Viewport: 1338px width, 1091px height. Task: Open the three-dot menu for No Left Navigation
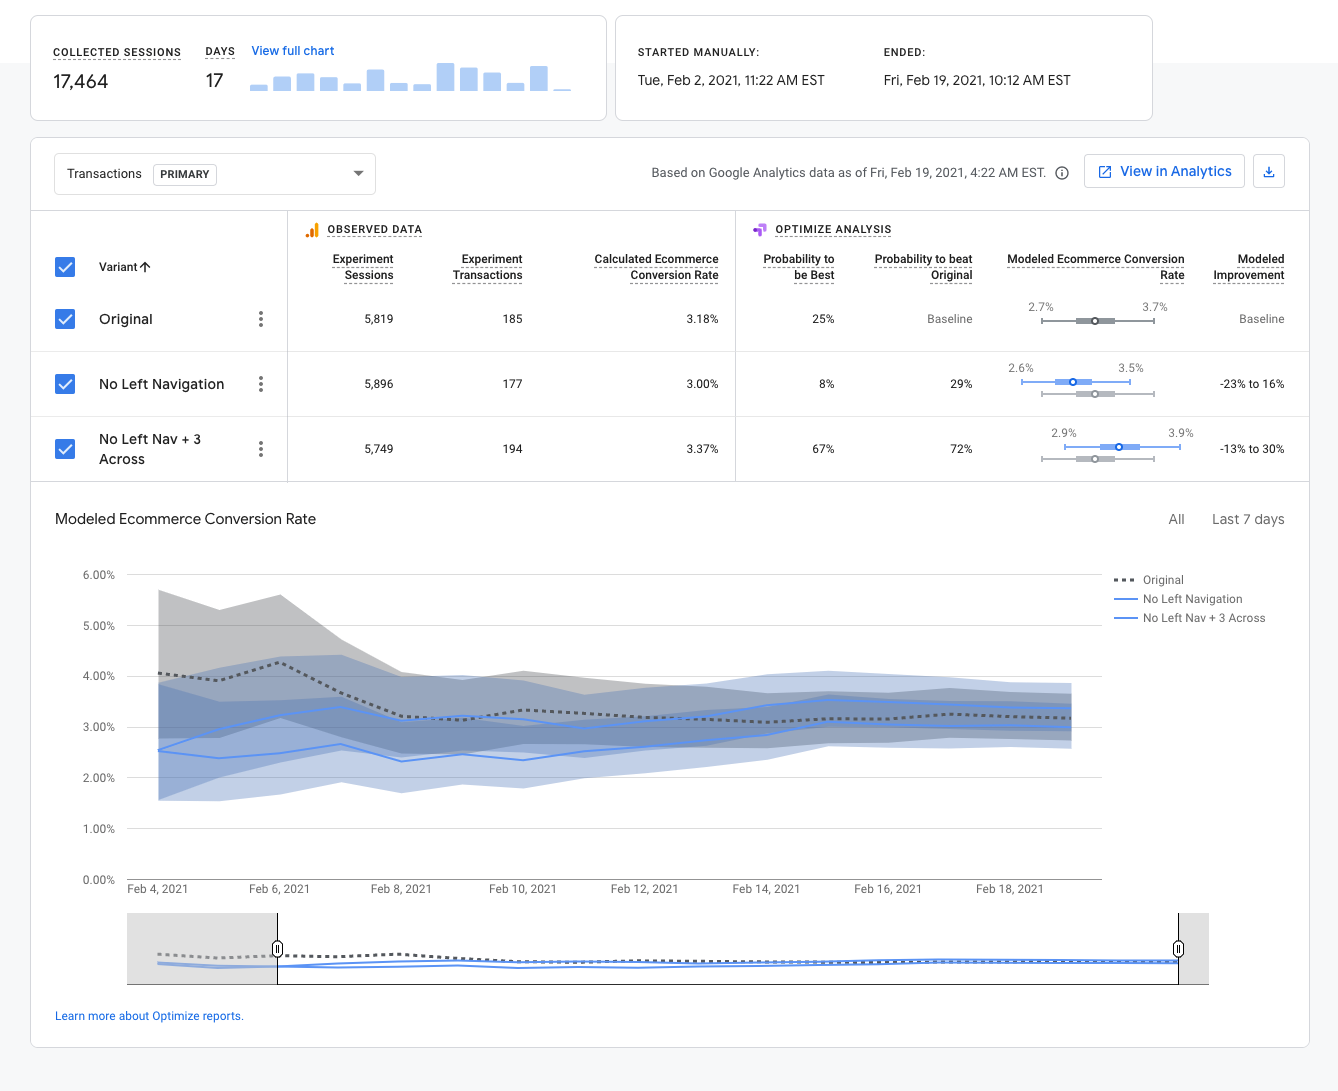261,384
